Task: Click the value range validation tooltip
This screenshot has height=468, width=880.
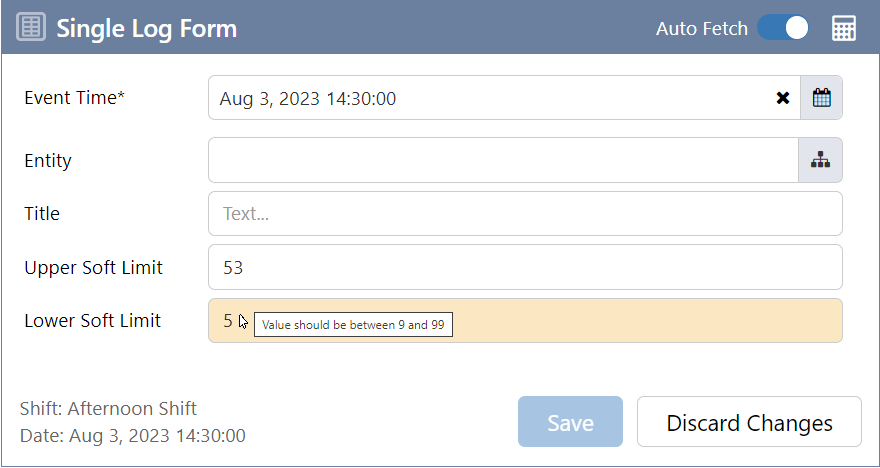Action: point(354,325)
